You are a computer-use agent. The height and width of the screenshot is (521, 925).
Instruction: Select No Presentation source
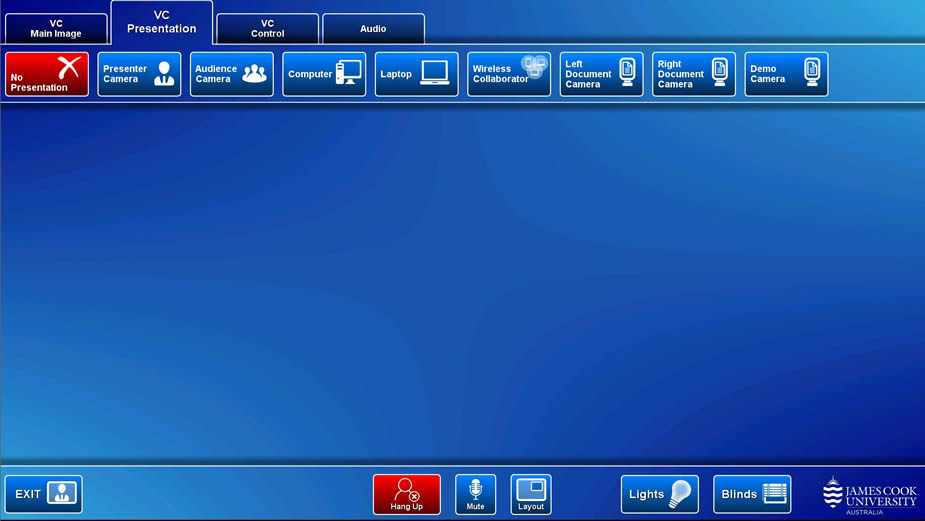[x=47, y=74]
